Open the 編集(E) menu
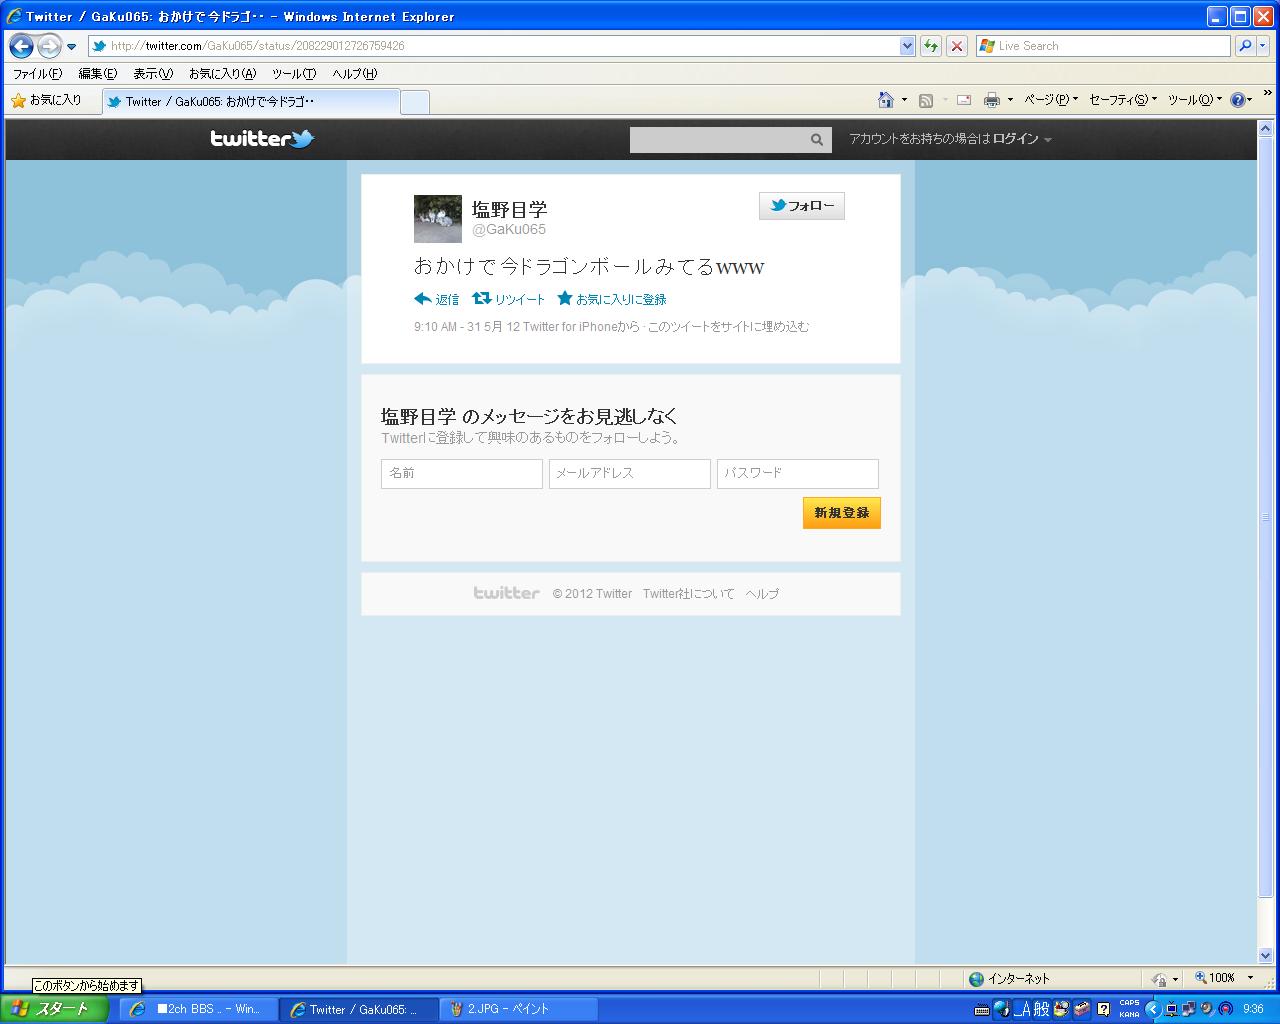 [97, 74]
